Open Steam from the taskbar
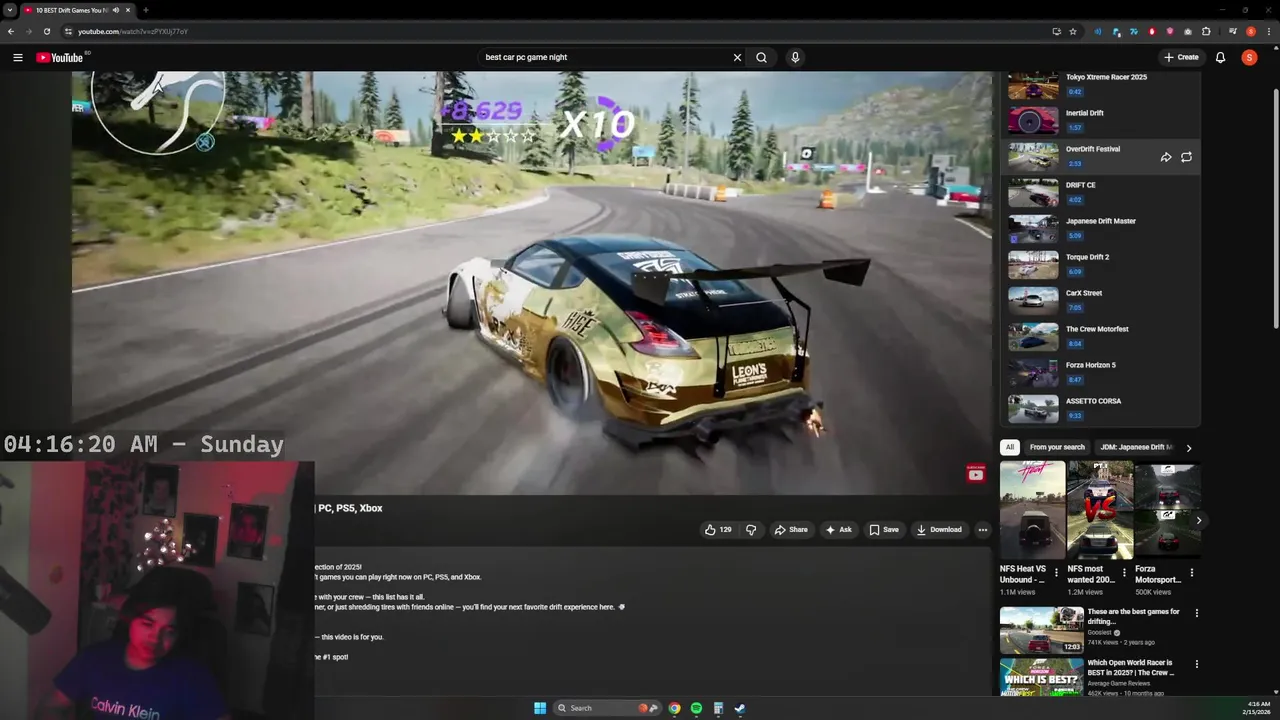 click(740, 708)
